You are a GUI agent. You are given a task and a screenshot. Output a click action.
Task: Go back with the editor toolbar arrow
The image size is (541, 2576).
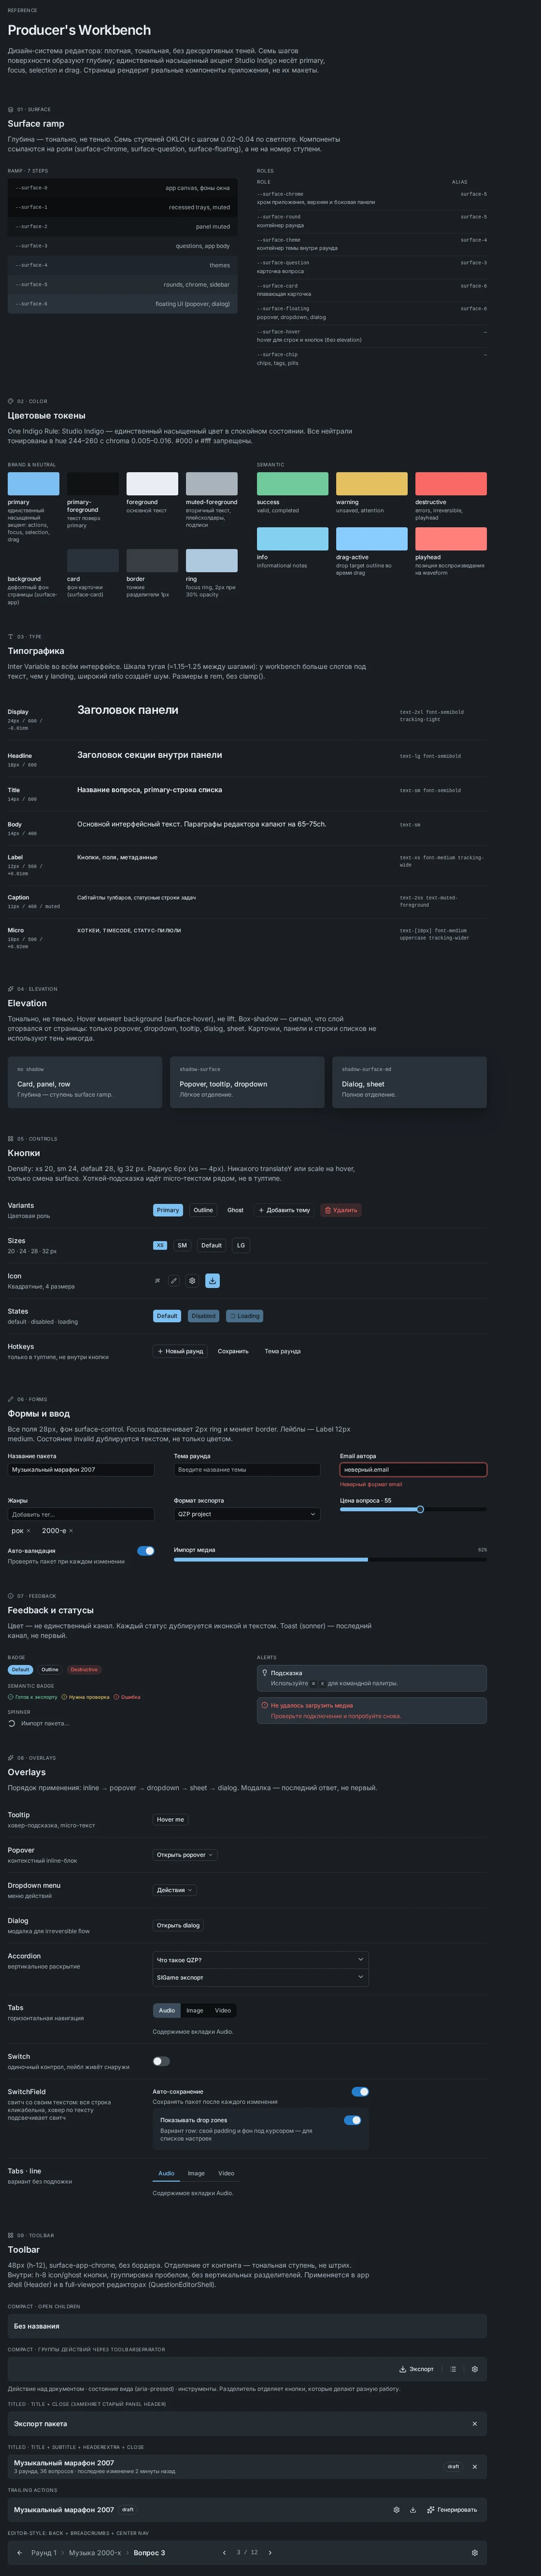click(20, 2552)
